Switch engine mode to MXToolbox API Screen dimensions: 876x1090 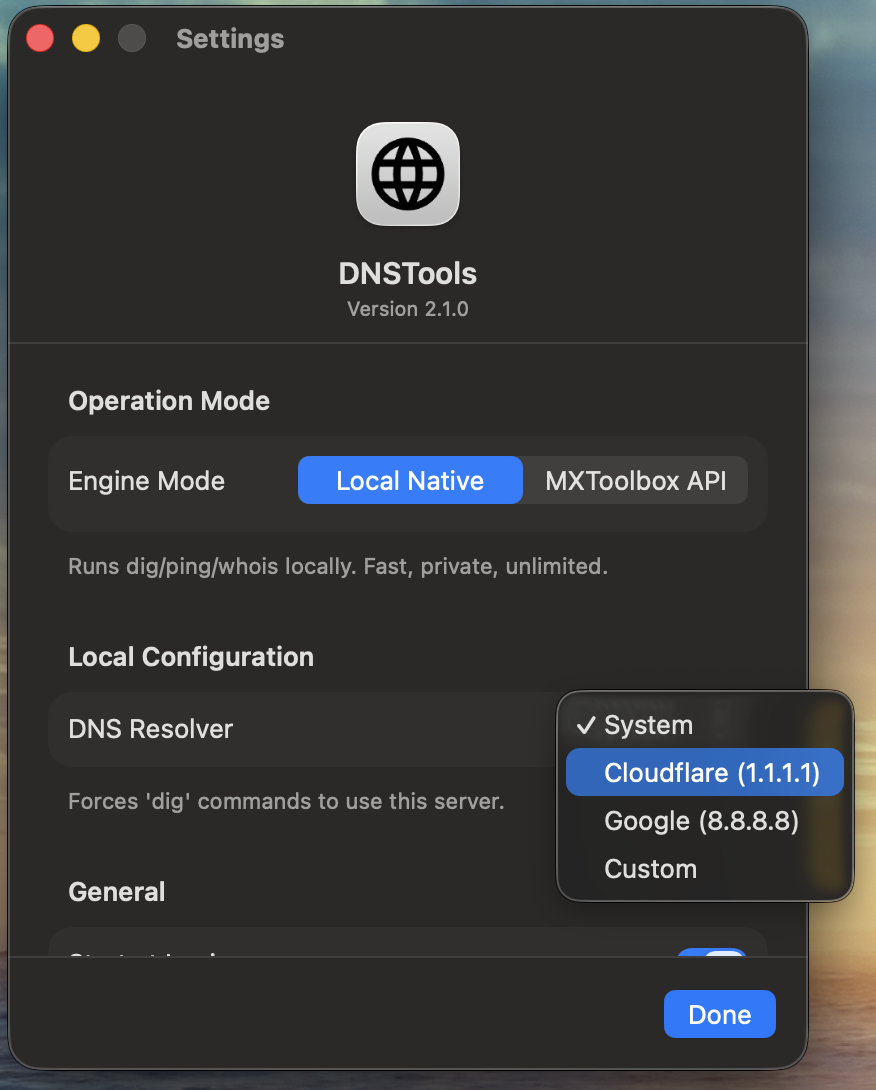coord(635,481)
